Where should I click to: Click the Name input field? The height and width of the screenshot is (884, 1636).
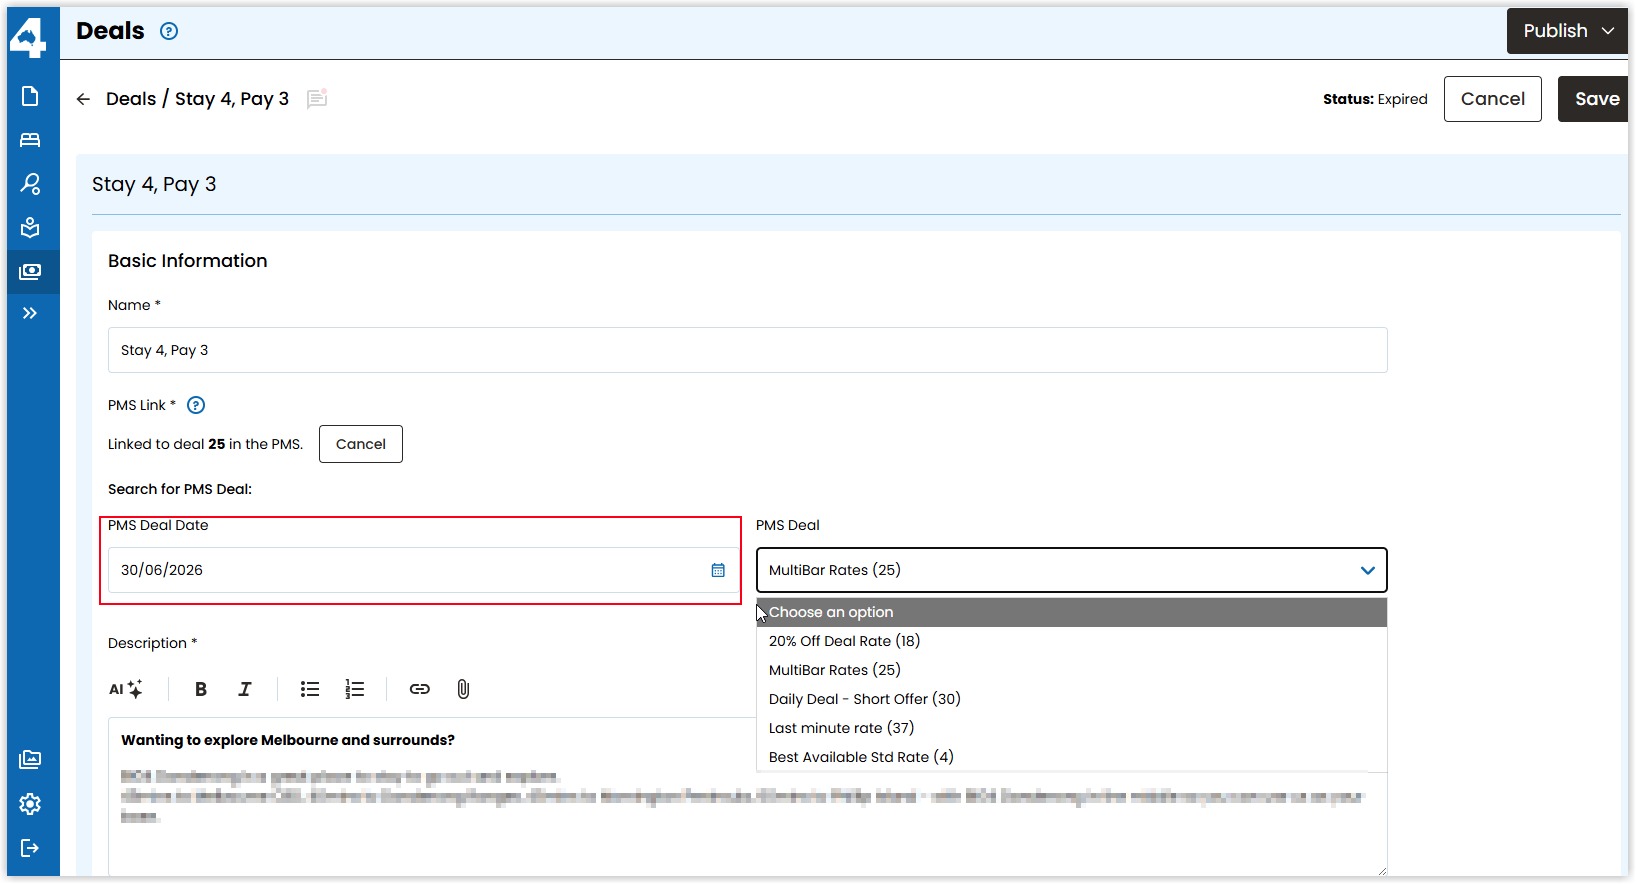748,350
